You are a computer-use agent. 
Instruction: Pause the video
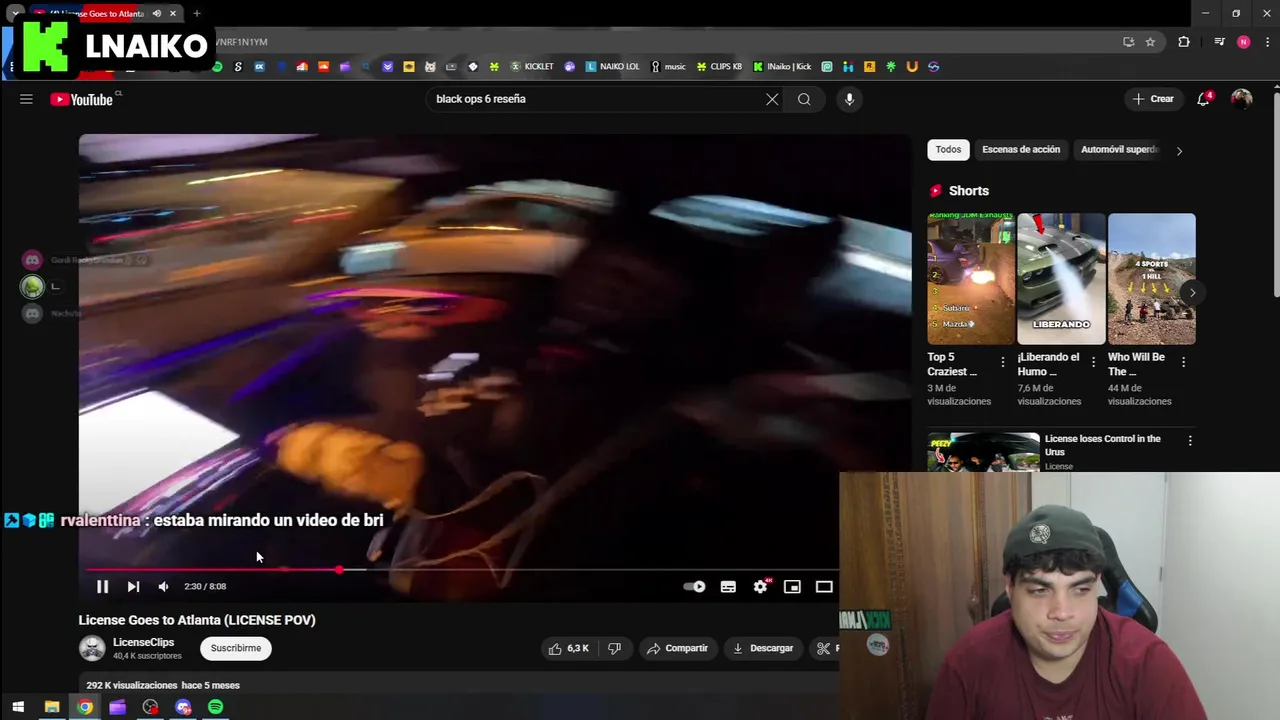(102, 586)
